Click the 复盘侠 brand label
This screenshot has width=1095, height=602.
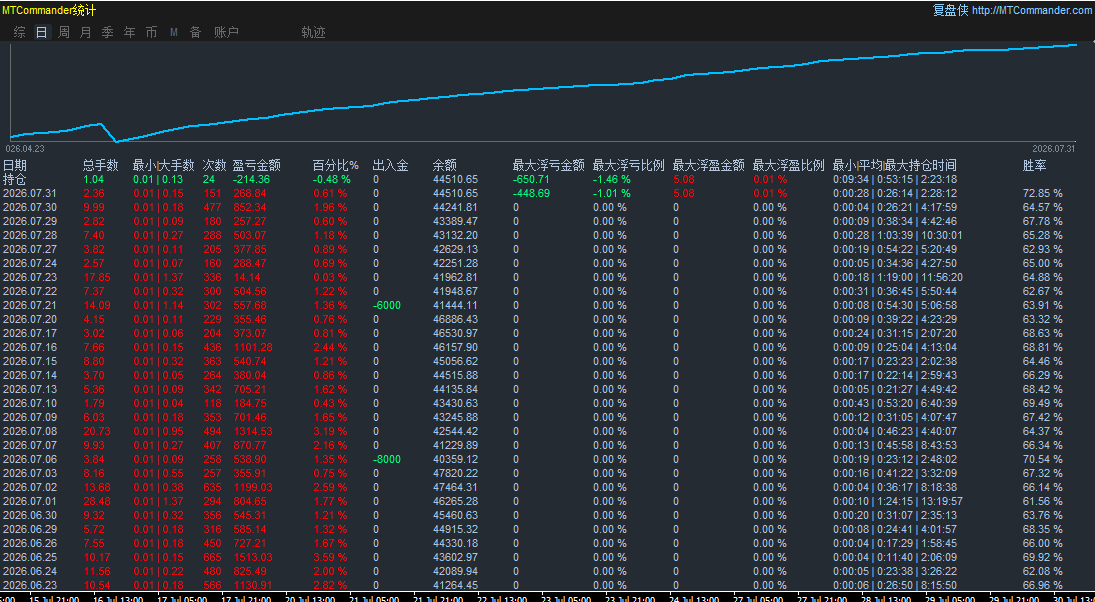[950, 10]
